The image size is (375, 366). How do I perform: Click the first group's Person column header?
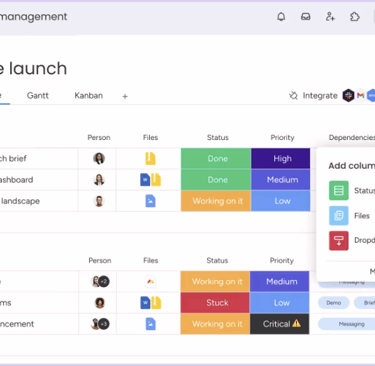point(99,137)
